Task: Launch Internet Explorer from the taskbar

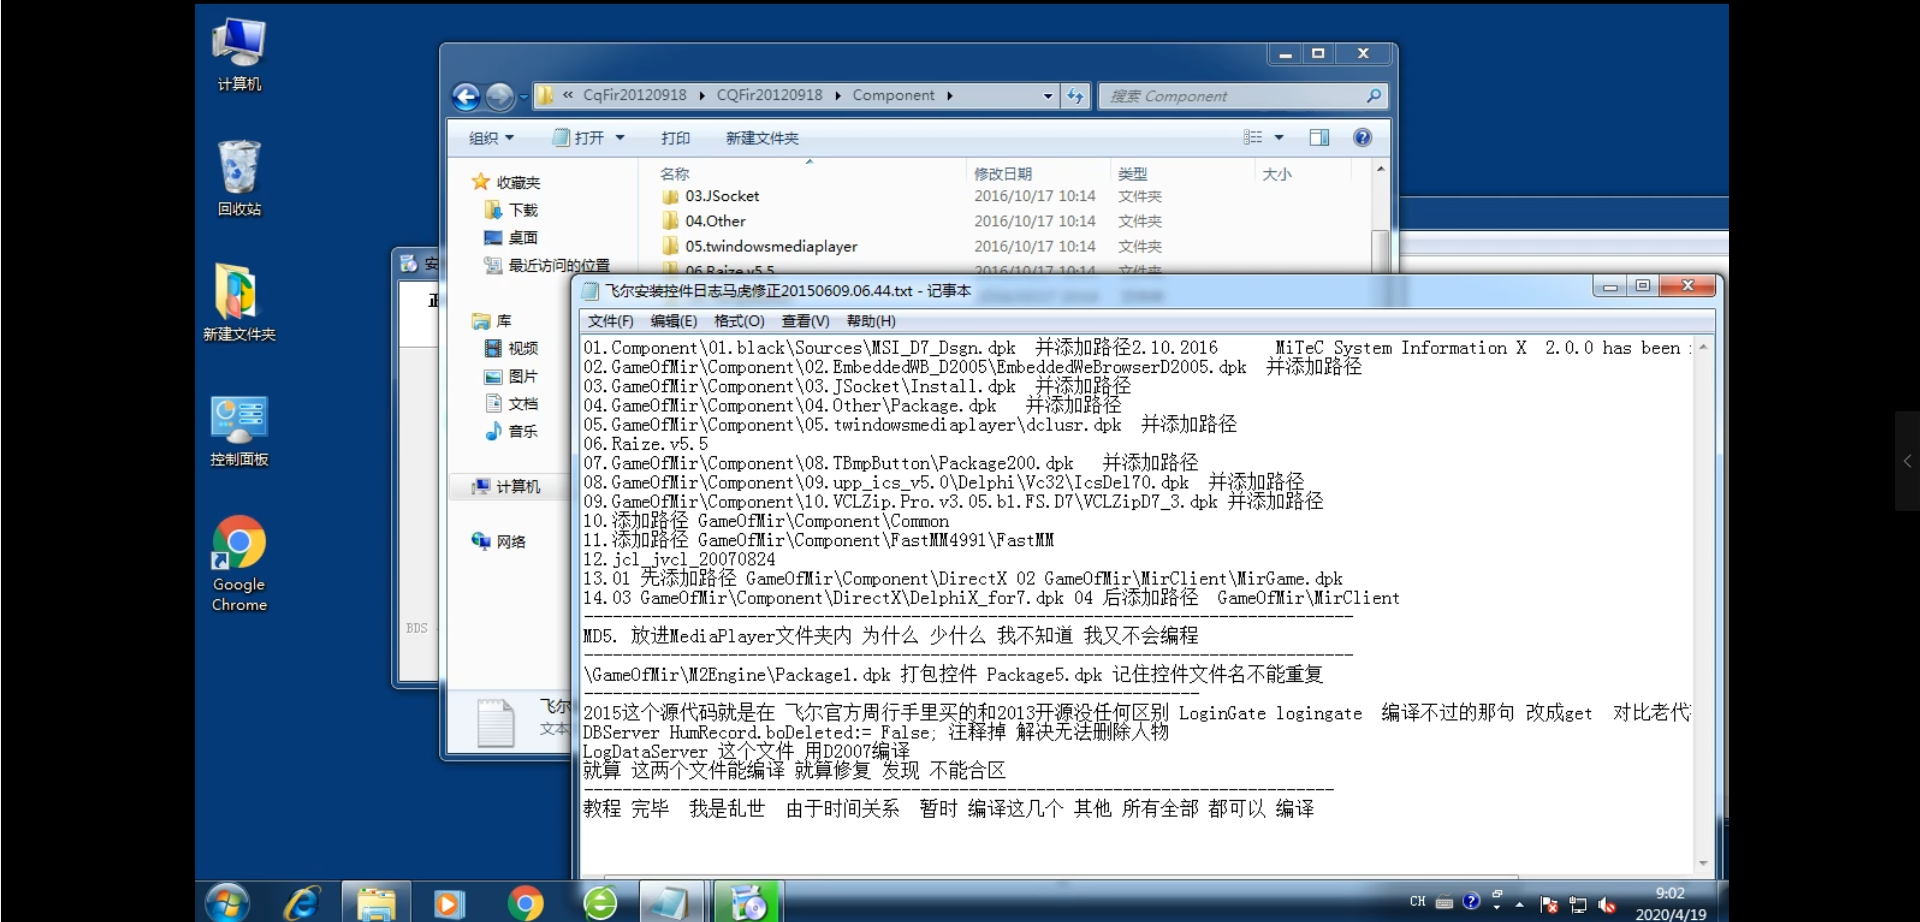Action: pyautogui.click(x=301, y=903)
